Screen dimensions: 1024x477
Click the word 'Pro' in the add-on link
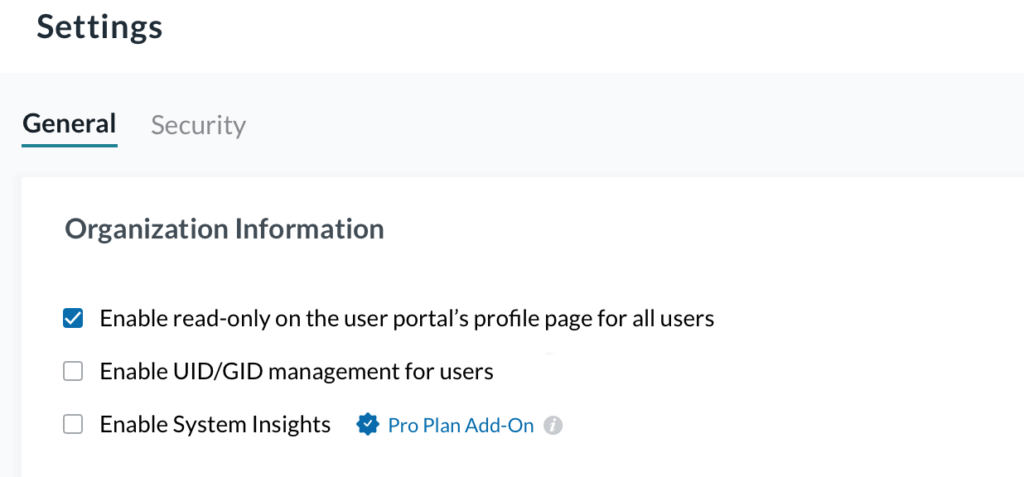(x=402, y=425)
